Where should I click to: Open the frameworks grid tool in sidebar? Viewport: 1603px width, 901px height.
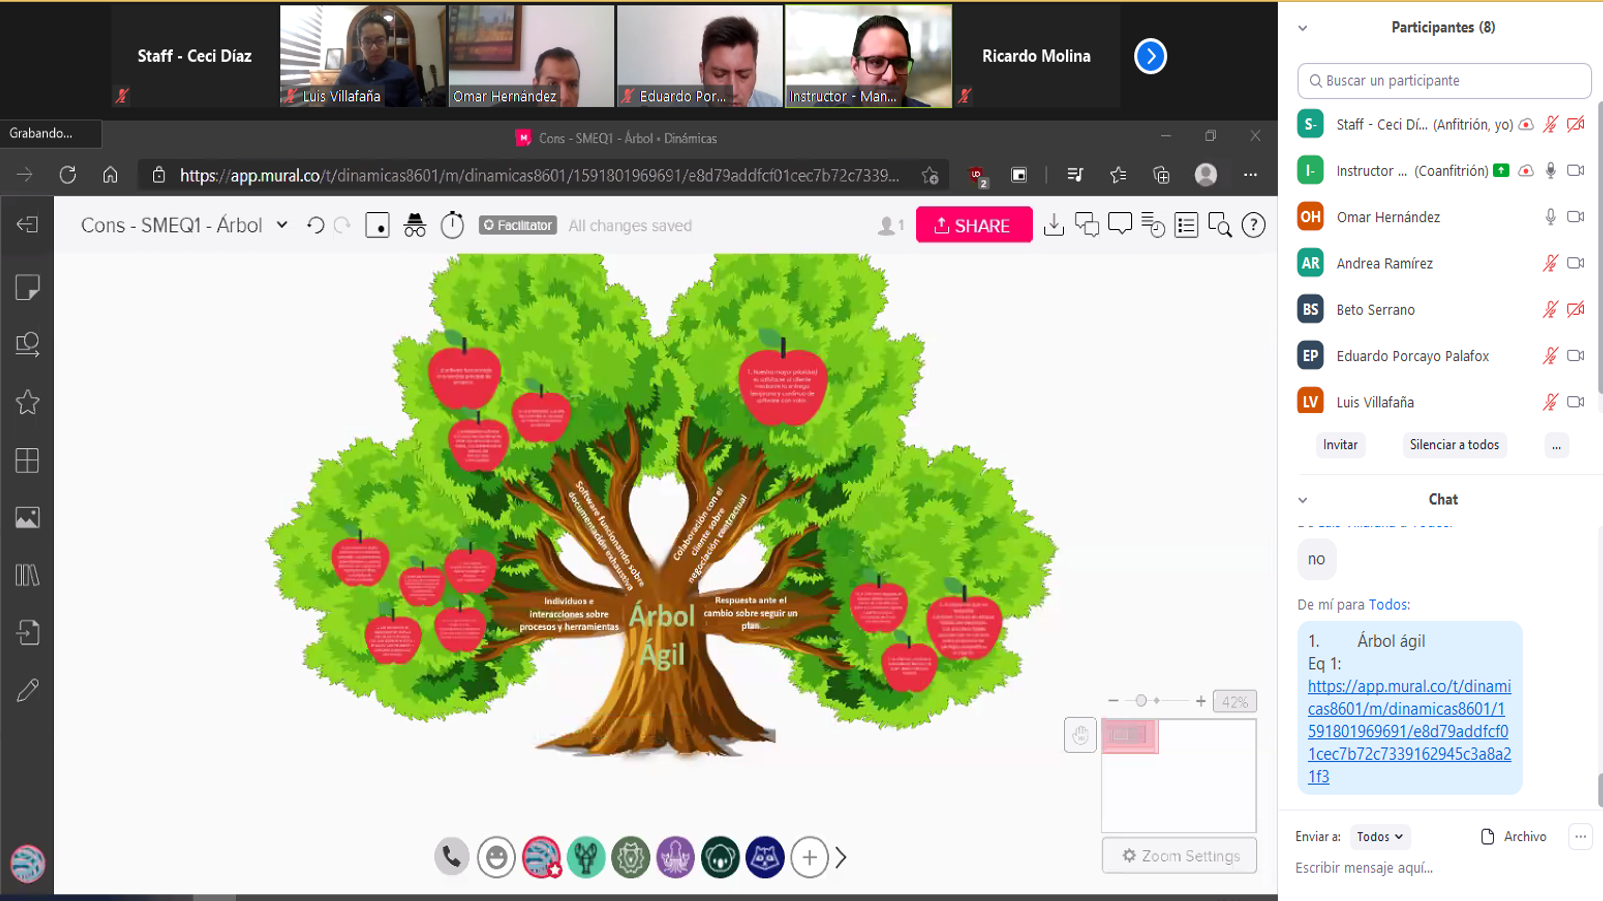(x=27, y=461)
